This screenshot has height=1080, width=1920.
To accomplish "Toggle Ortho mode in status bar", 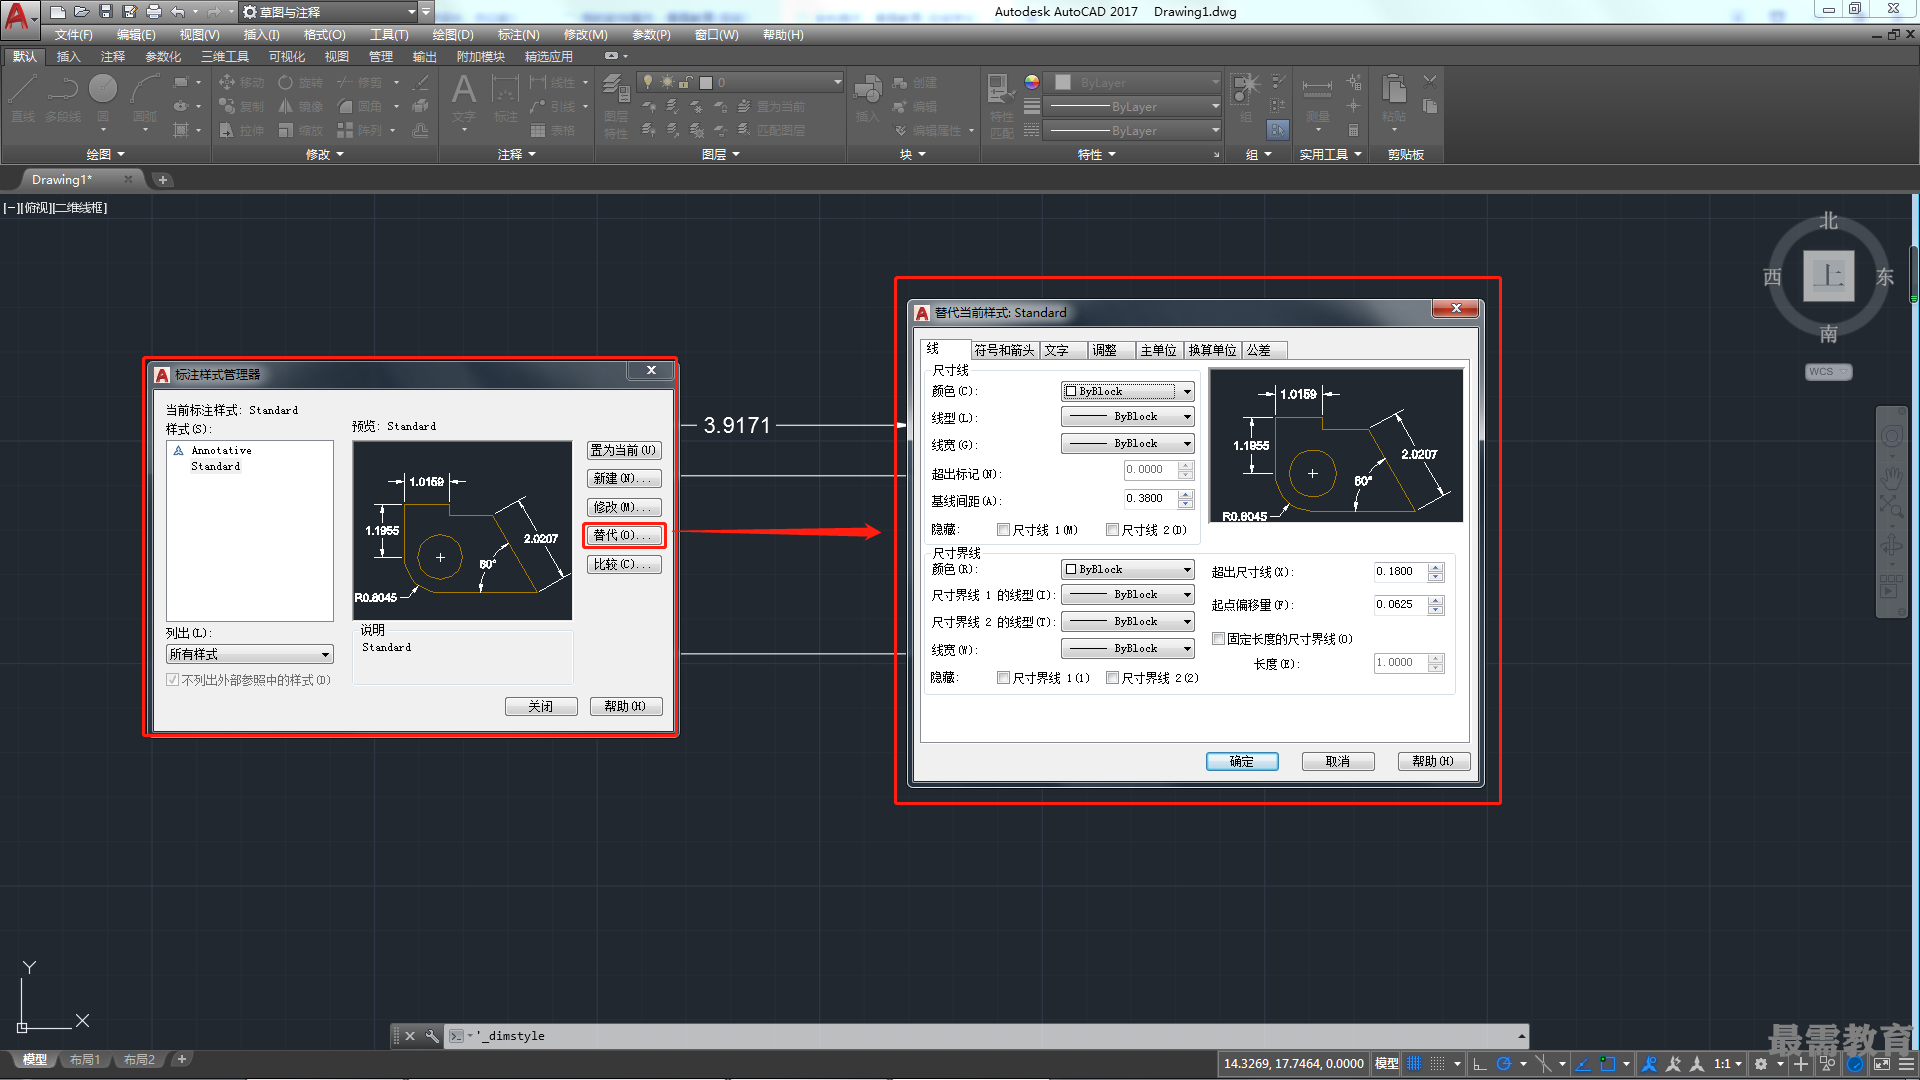I will 1480,1064.
